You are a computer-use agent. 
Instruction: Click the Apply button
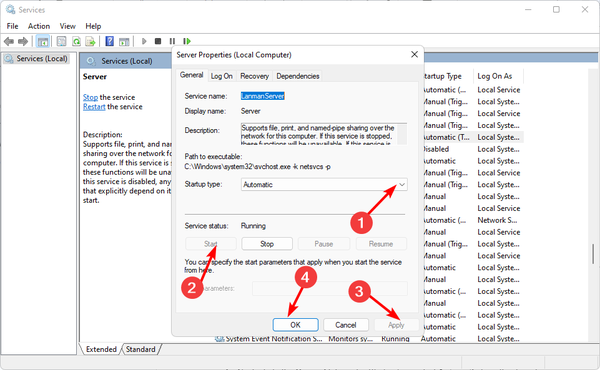pos(396,325)
